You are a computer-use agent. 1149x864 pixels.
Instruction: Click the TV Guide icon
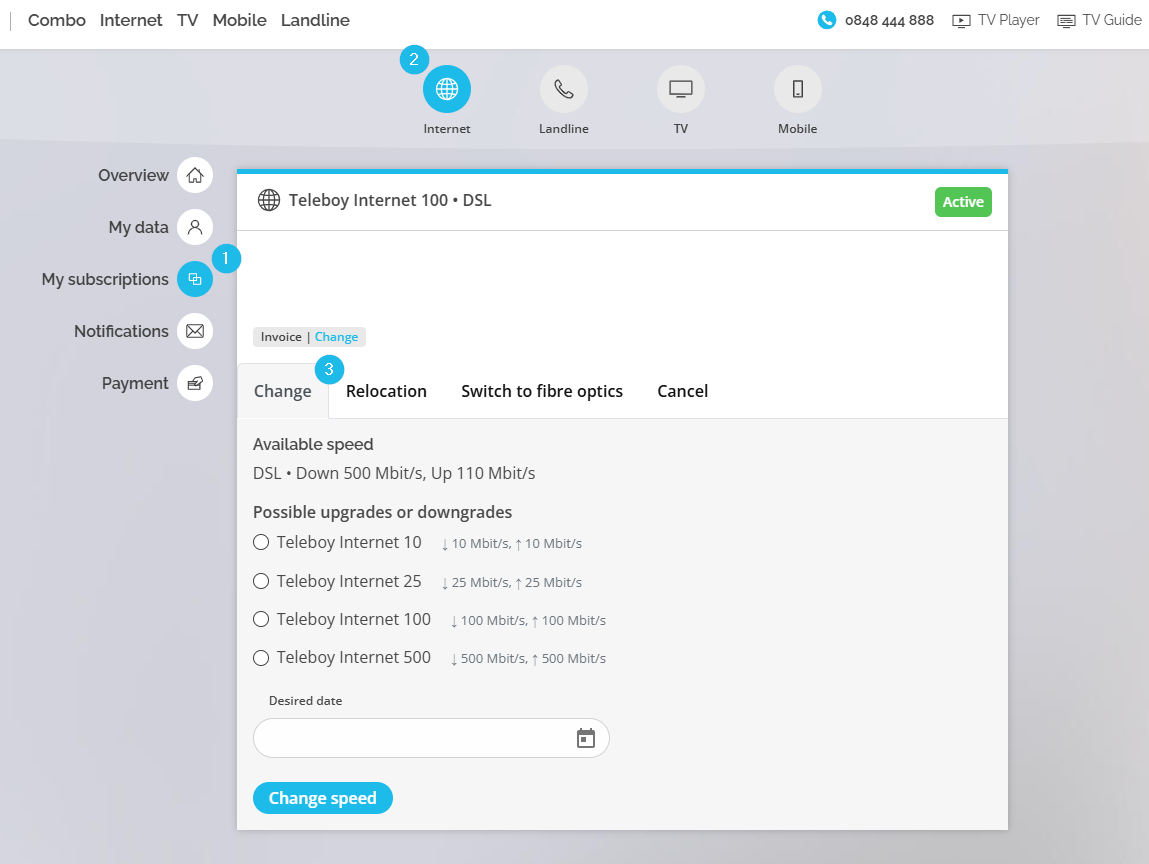(1066, 21)
